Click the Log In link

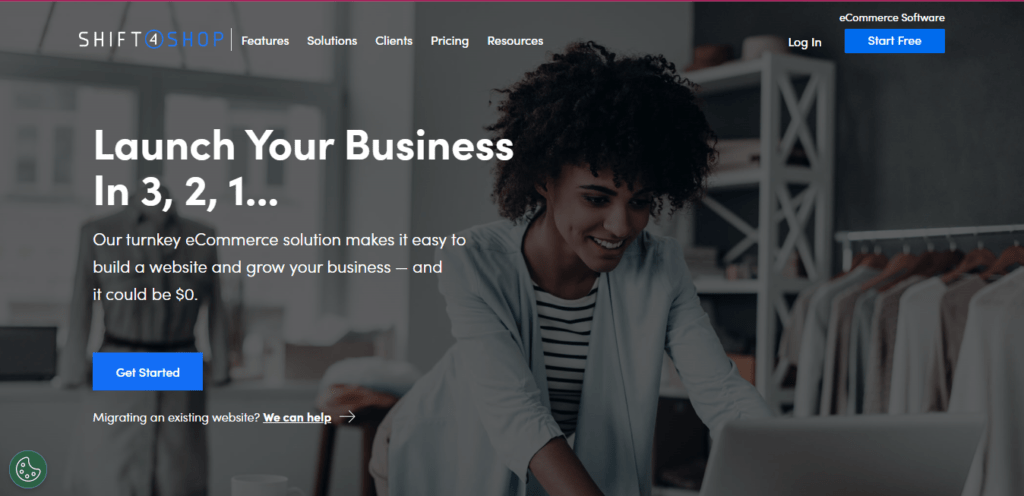tap(805, 42)
